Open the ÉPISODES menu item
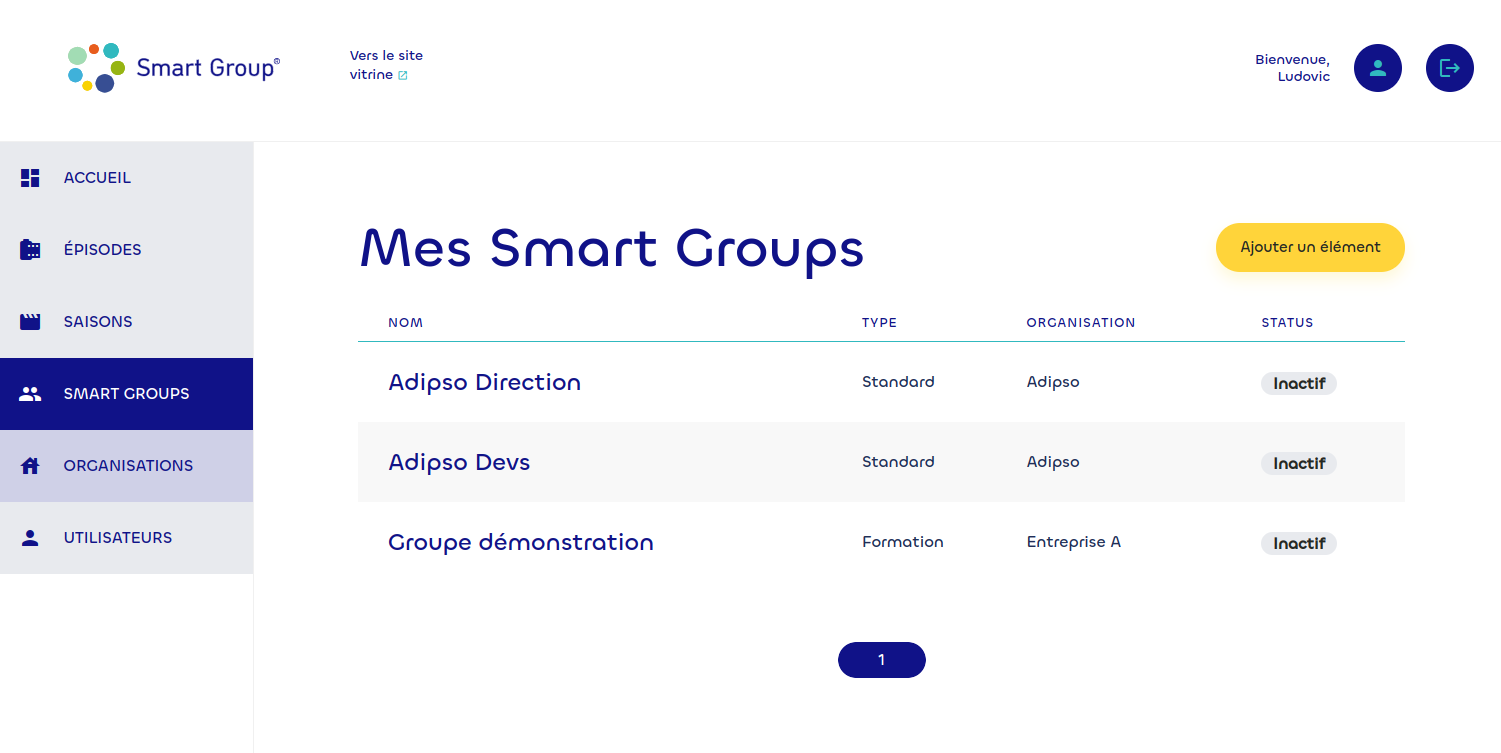Screen dimensions: 1501x753 tap(126, 250)
